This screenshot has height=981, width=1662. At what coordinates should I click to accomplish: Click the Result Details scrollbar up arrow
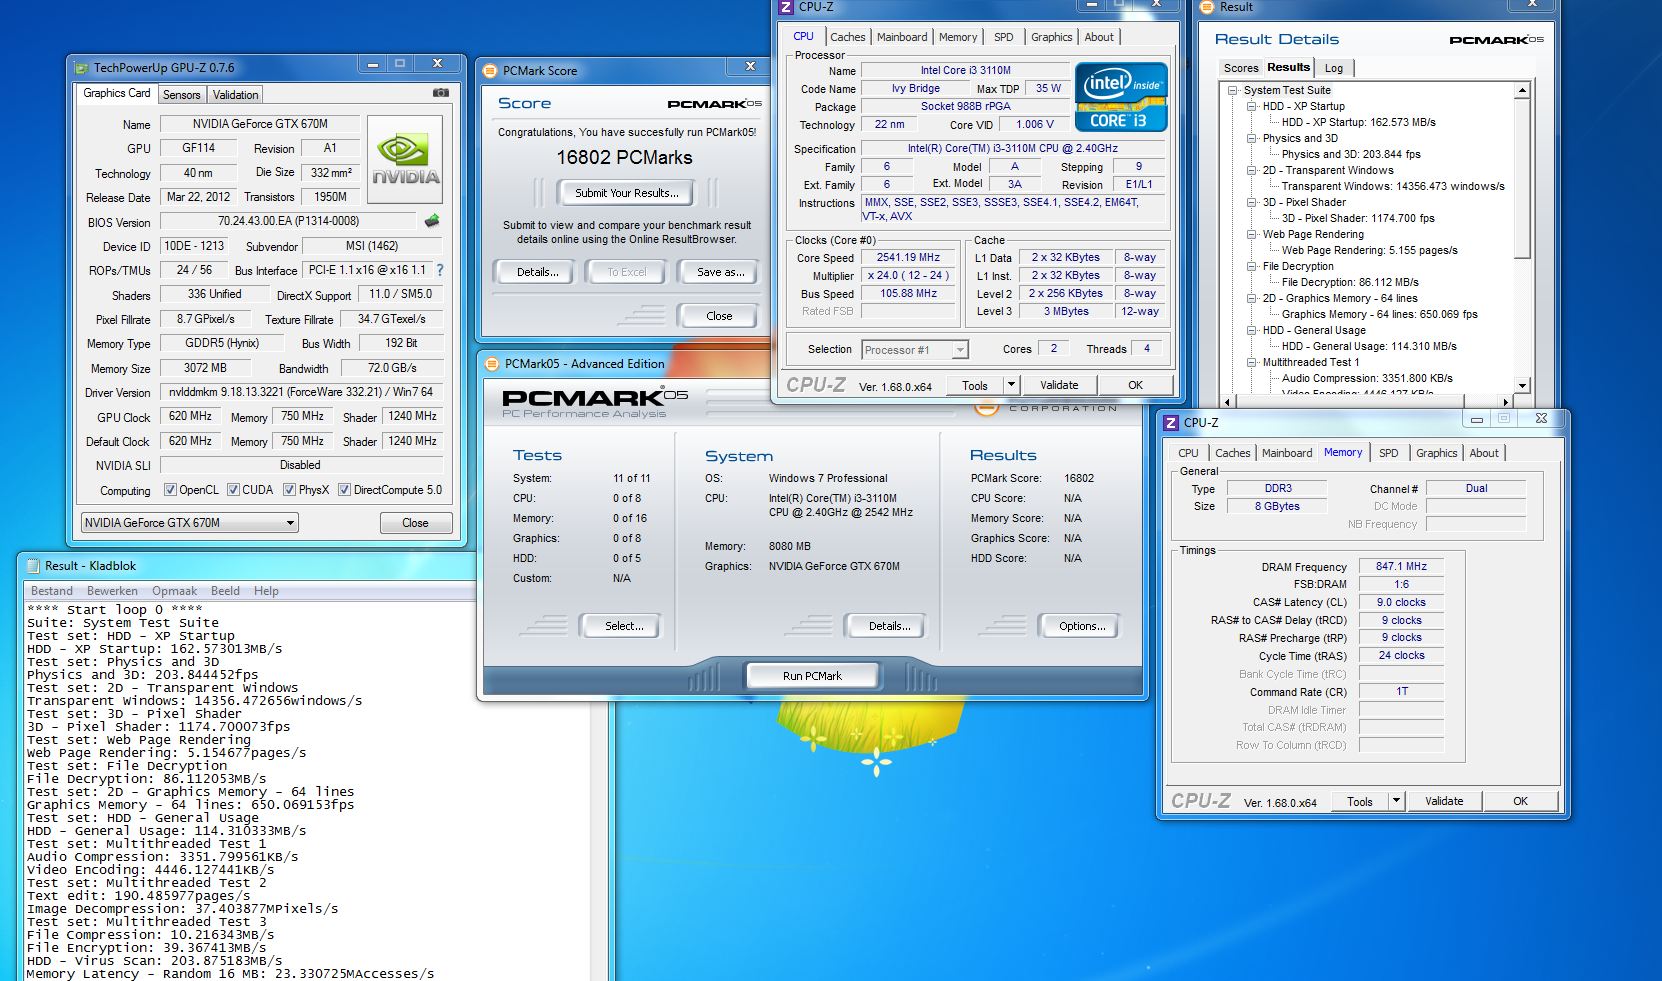(x=1522, y=91)
